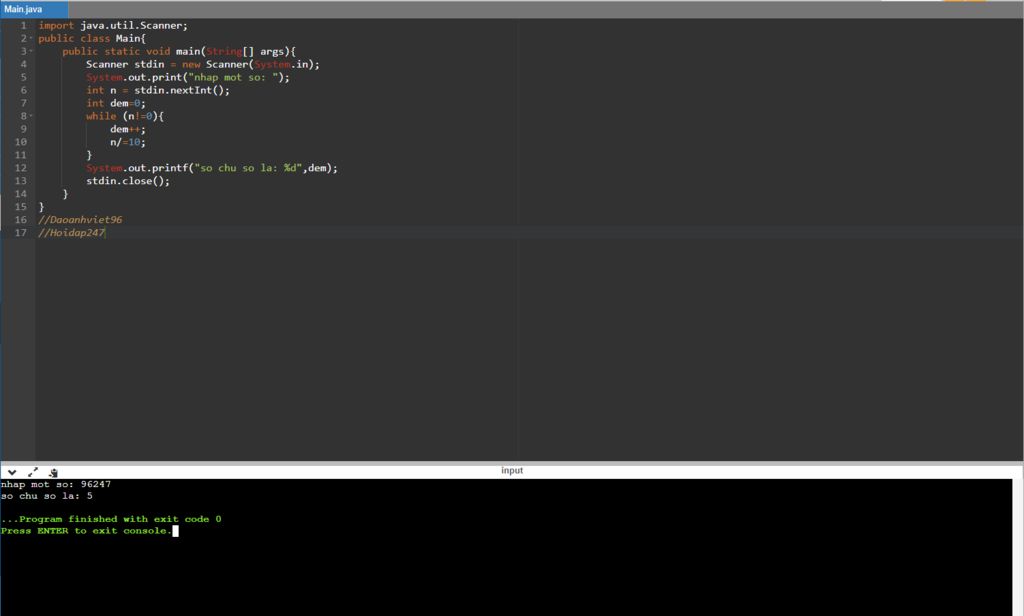Click the 'public class Main{' code line

click(x=92, y=39)
